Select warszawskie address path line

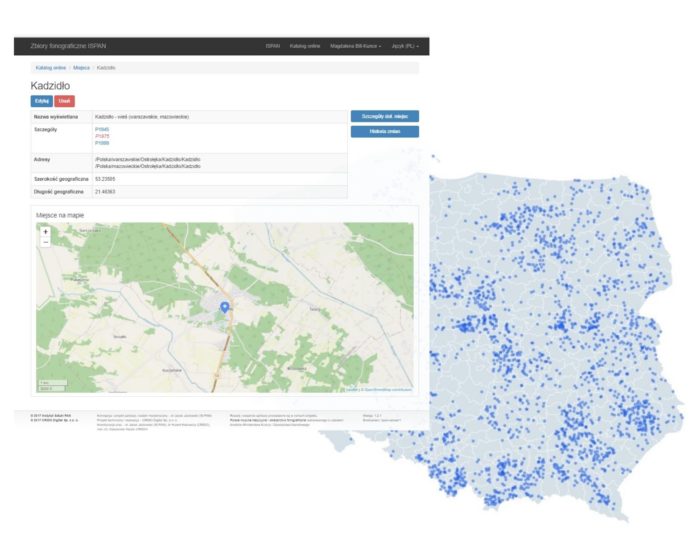[x=148, y=159]
